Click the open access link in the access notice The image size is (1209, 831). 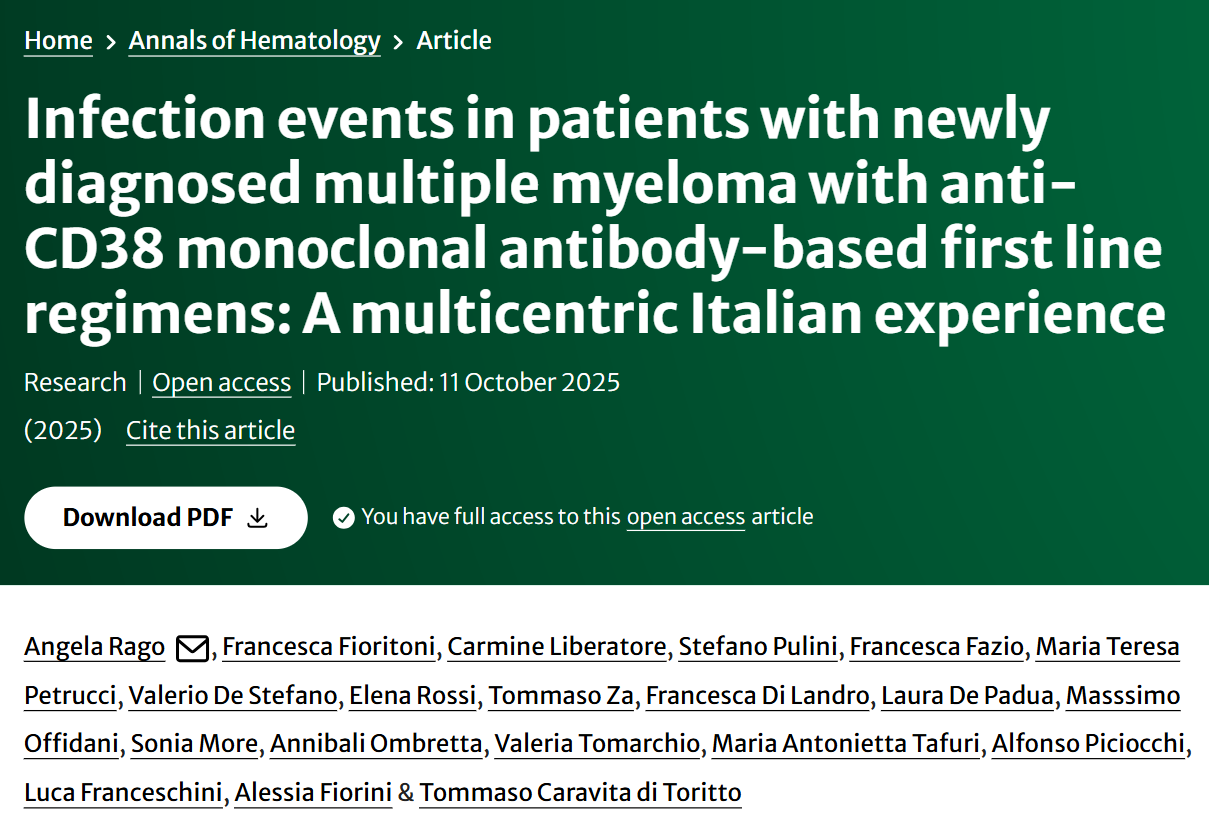click(x=685, y=517)
